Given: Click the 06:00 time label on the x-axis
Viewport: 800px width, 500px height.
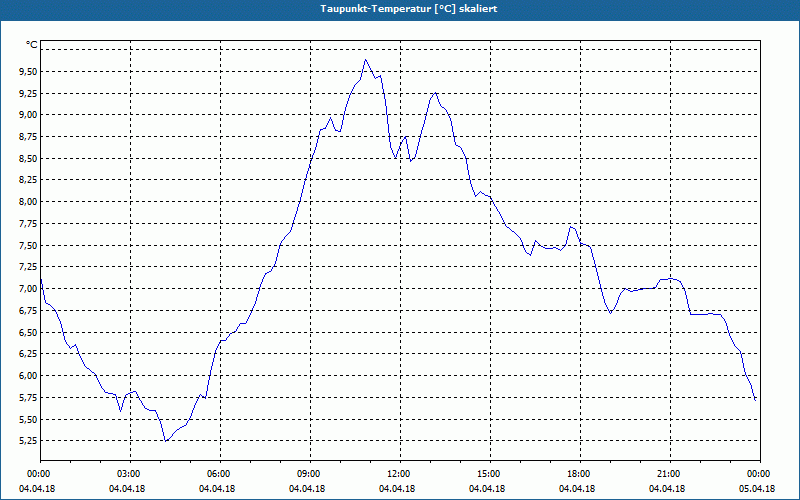Looking at the screenshot, I should click(x=220, y=474).
